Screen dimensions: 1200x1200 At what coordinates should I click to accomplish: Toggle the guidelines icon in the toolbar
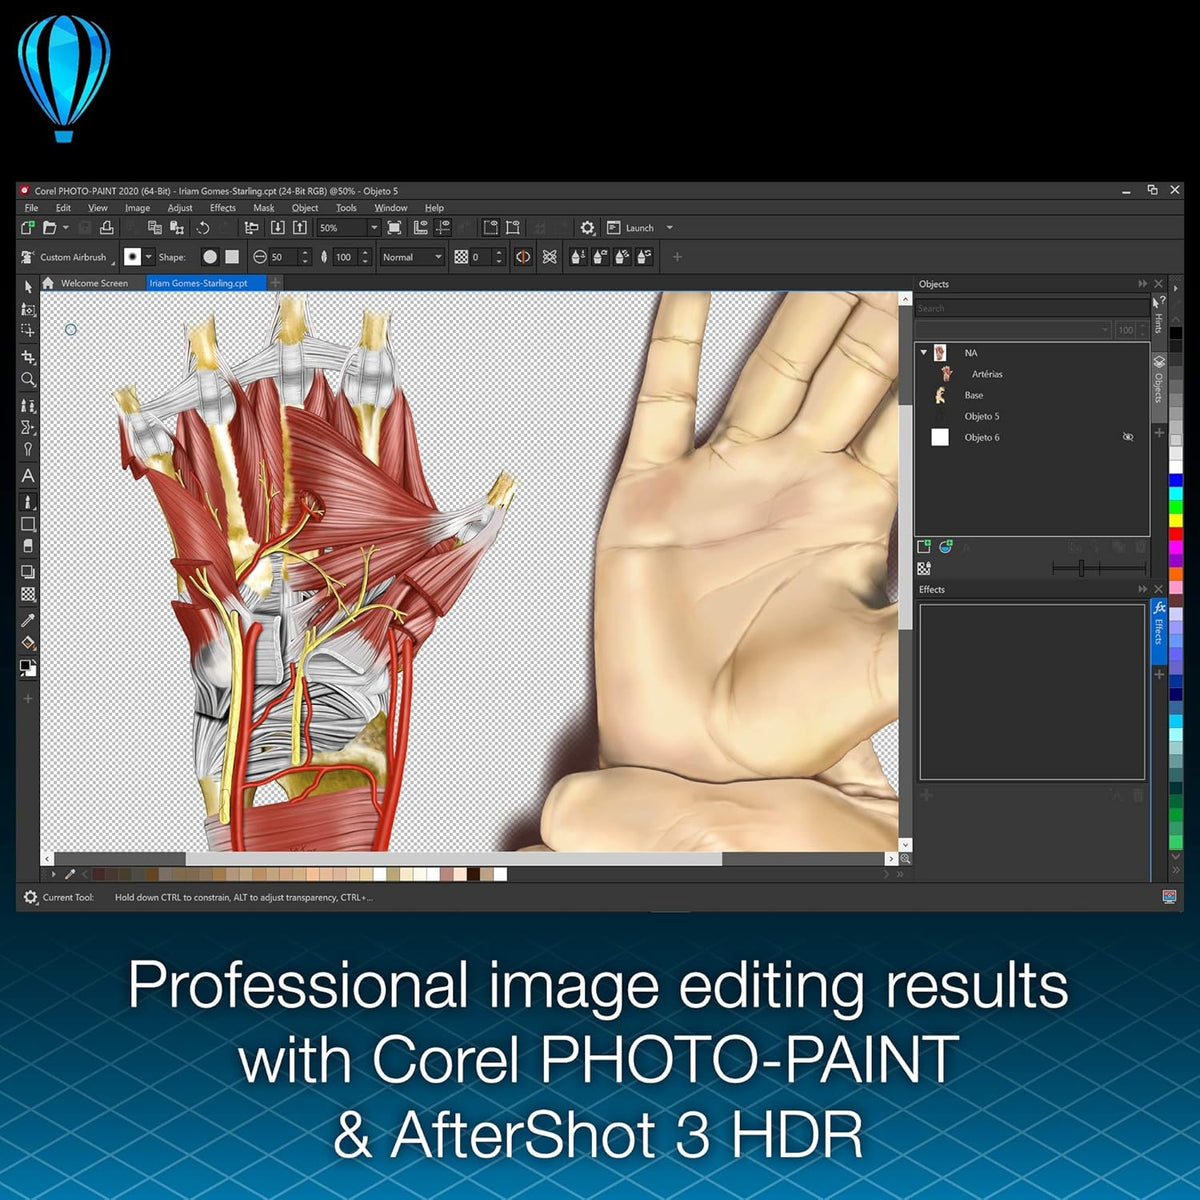tap(442, 228)
